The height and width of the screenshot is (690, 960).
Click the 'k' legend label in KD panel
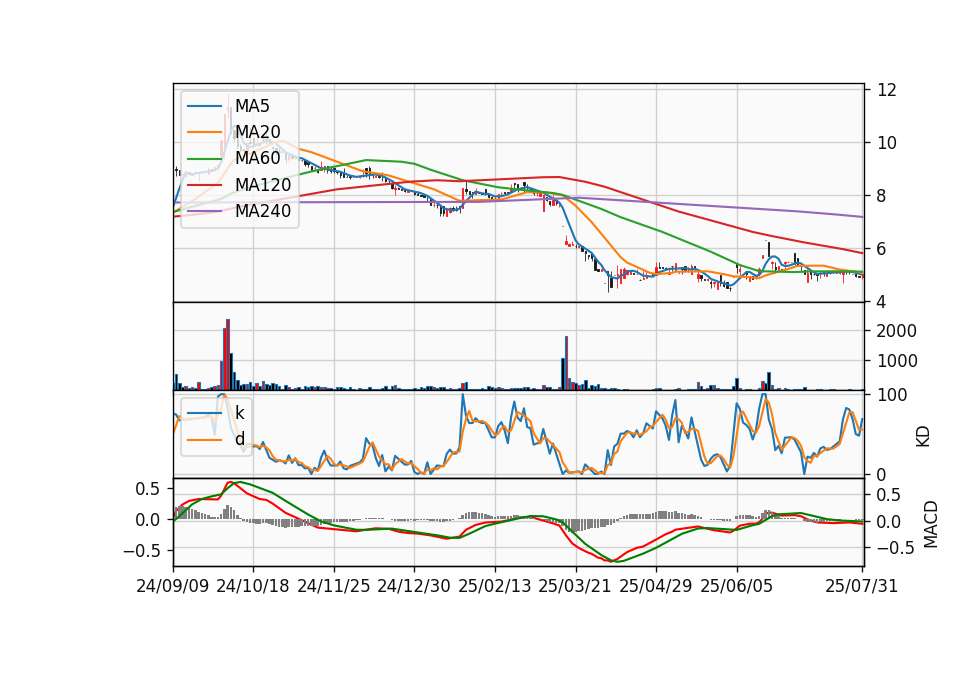tap(239, 413)
